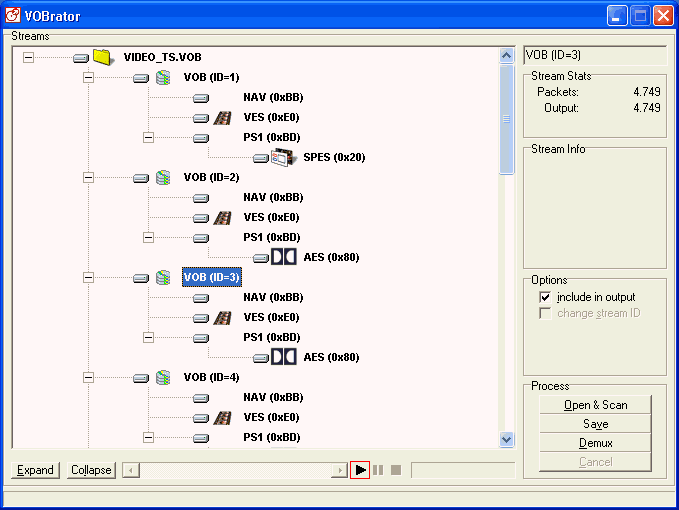
Task: Click the Save button
Action: pyautogui.click(x=595, y=424)
